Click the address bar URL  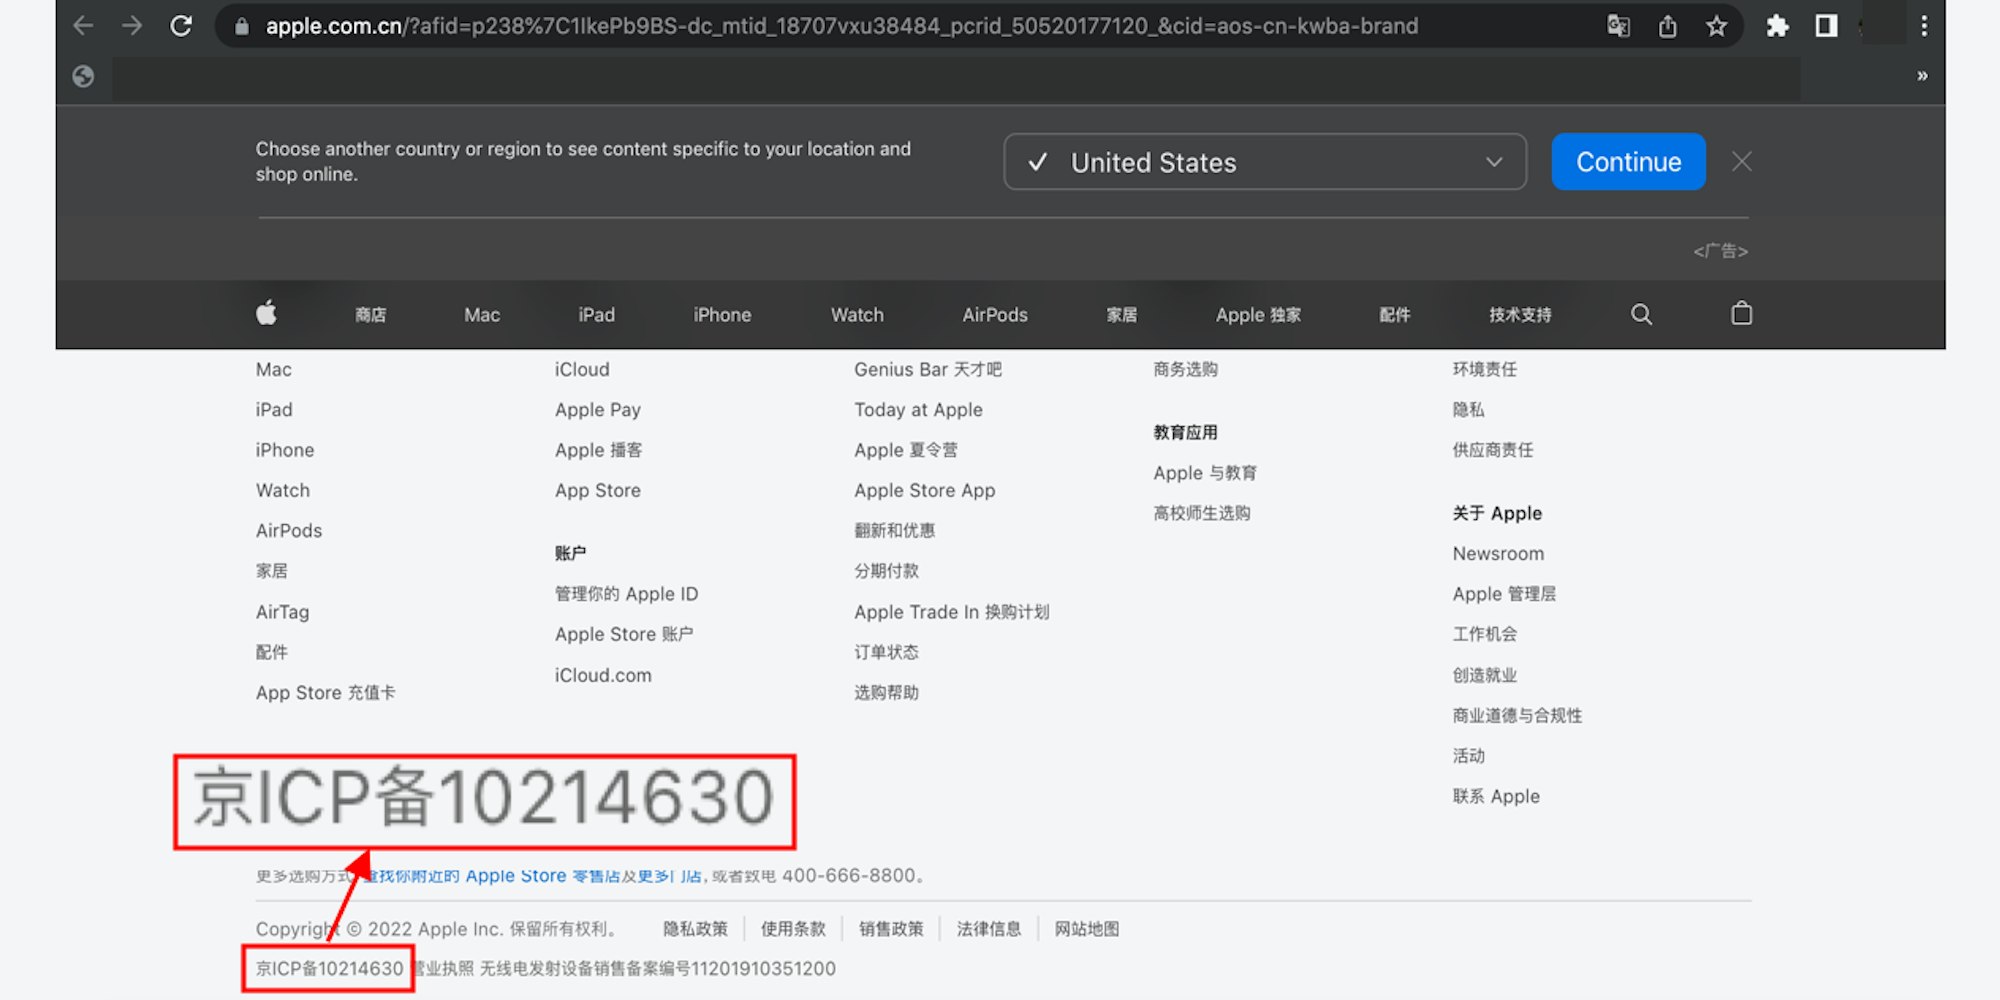tap(842, 26)
